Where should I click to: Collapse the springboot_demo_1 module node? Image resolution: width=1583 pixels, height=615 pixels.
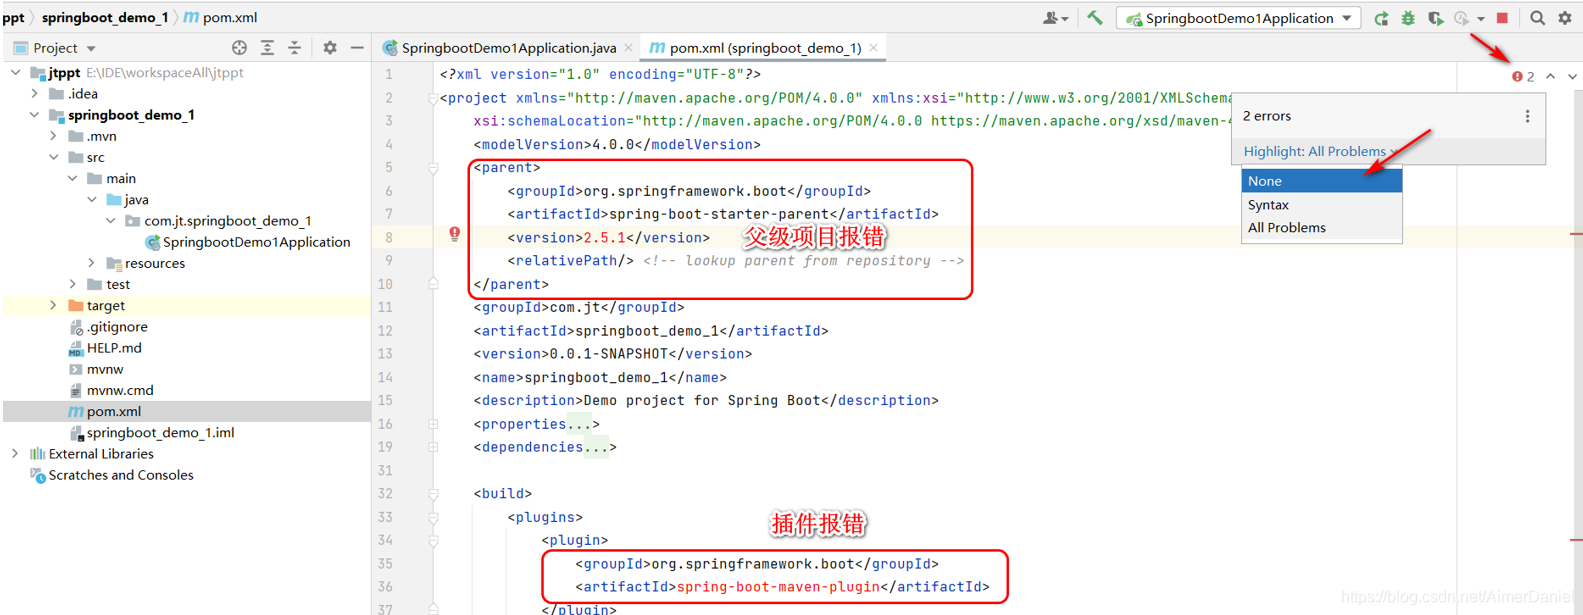point(34,115)
